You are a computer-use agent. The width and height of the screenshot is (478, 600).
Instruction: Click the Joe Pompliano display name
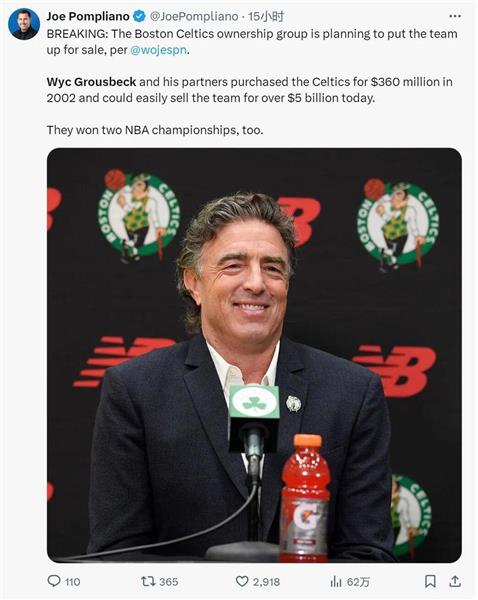tap(88, 16)
